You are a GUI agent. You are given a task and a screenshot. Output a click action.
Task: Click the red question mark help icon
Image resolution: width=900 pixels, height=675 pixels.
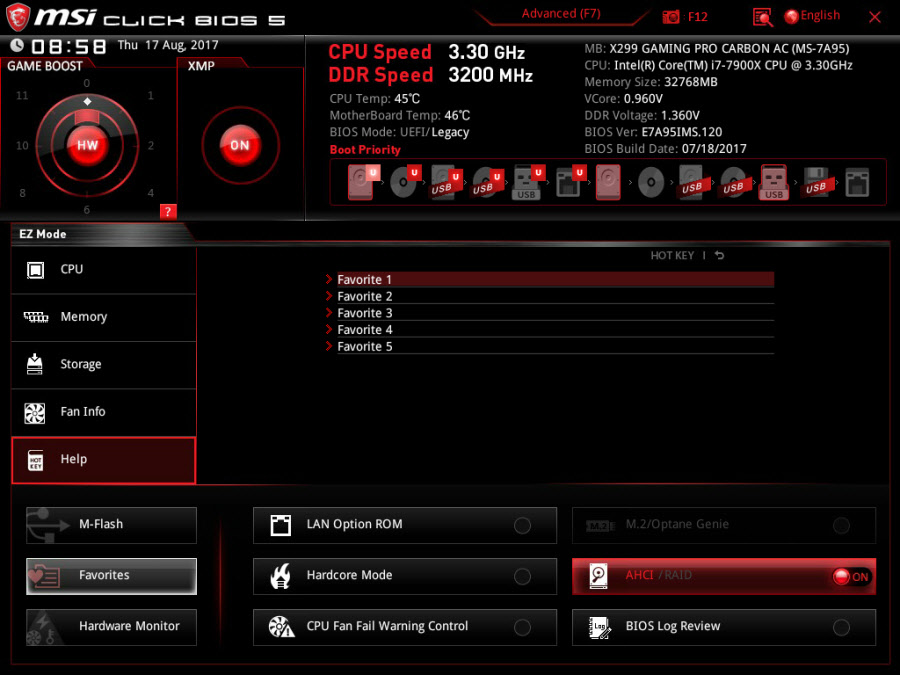[x=168, y=211]
